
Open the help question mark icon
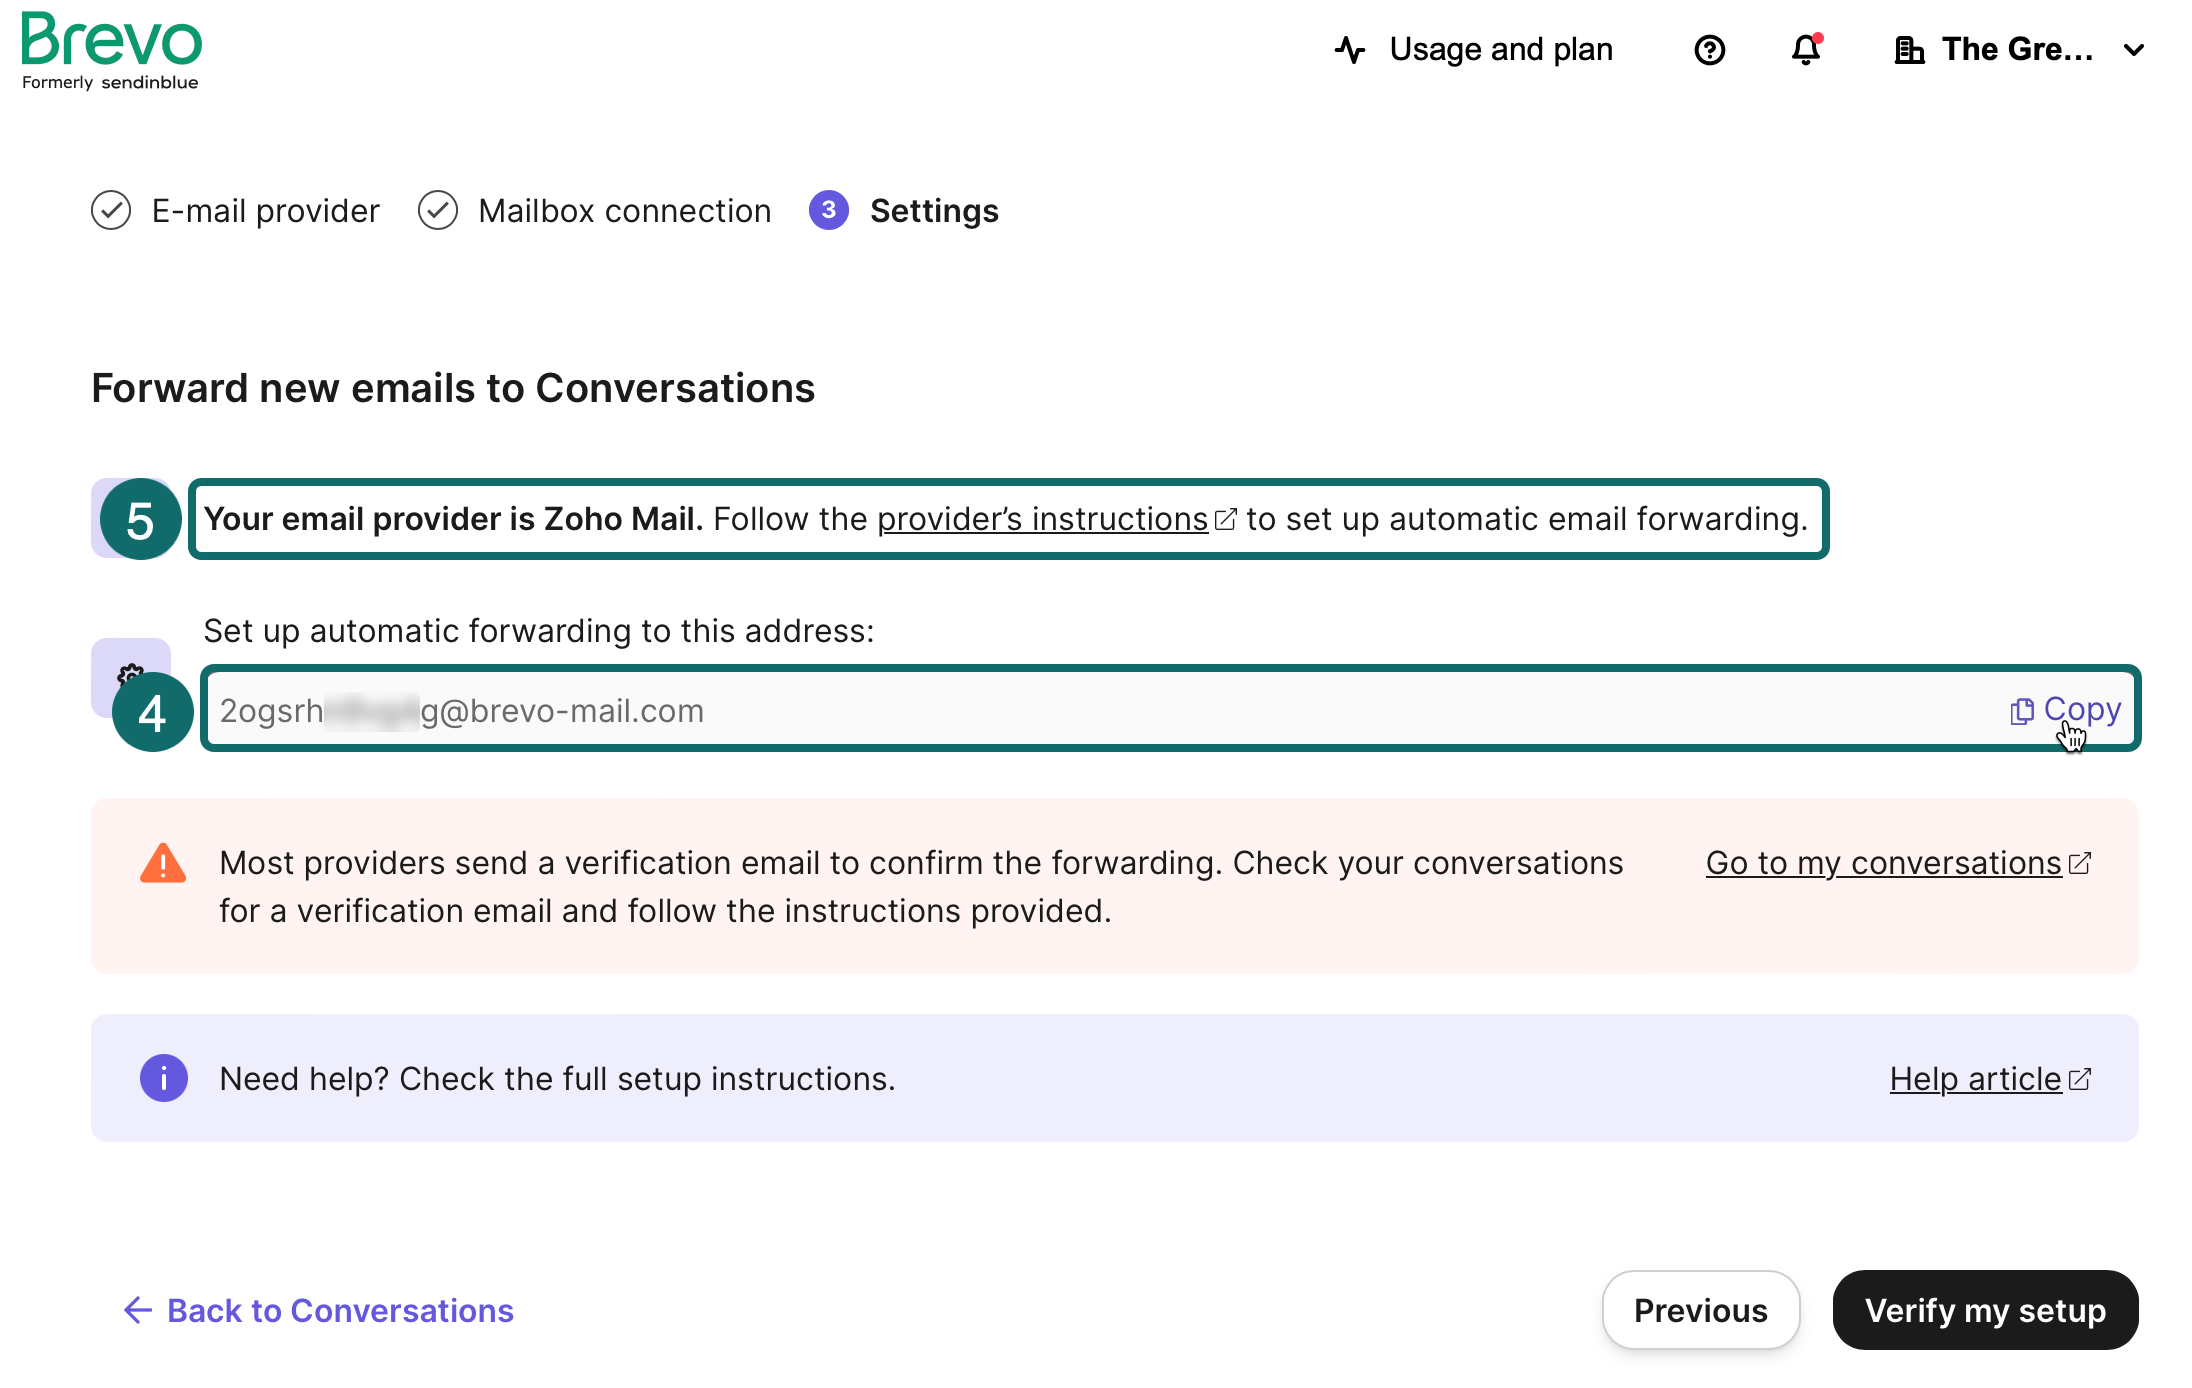tap(1709, 50)
